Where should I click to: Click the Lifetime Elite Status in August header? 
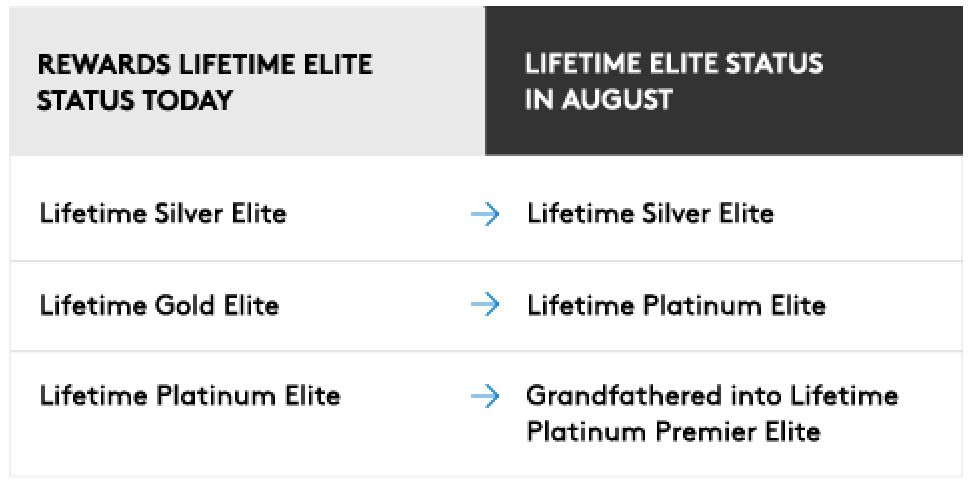coord(673,82)
